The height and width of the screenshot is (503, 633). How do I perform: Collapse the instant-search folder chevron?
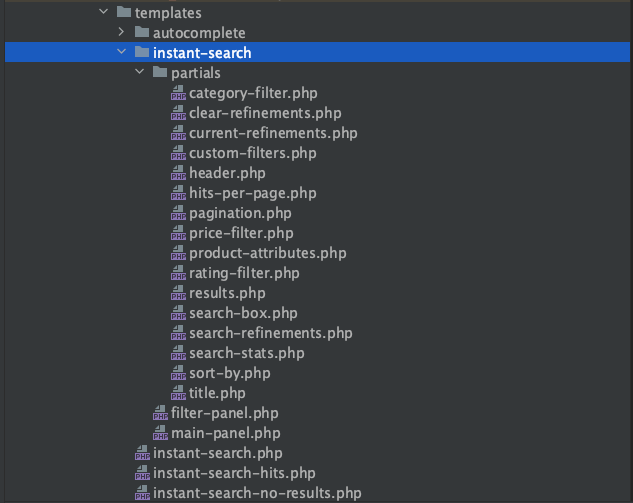click(122, 53)
